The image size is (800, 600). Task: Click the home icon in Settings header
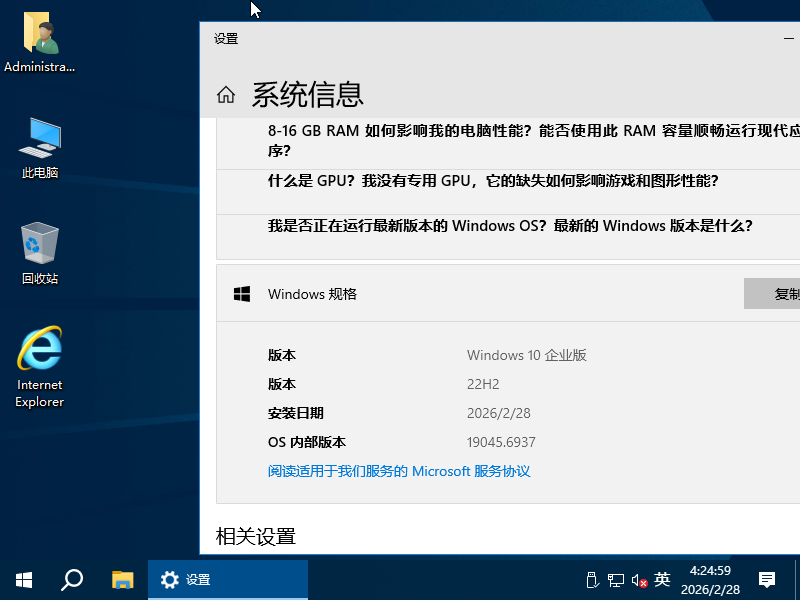click(226, 95)
